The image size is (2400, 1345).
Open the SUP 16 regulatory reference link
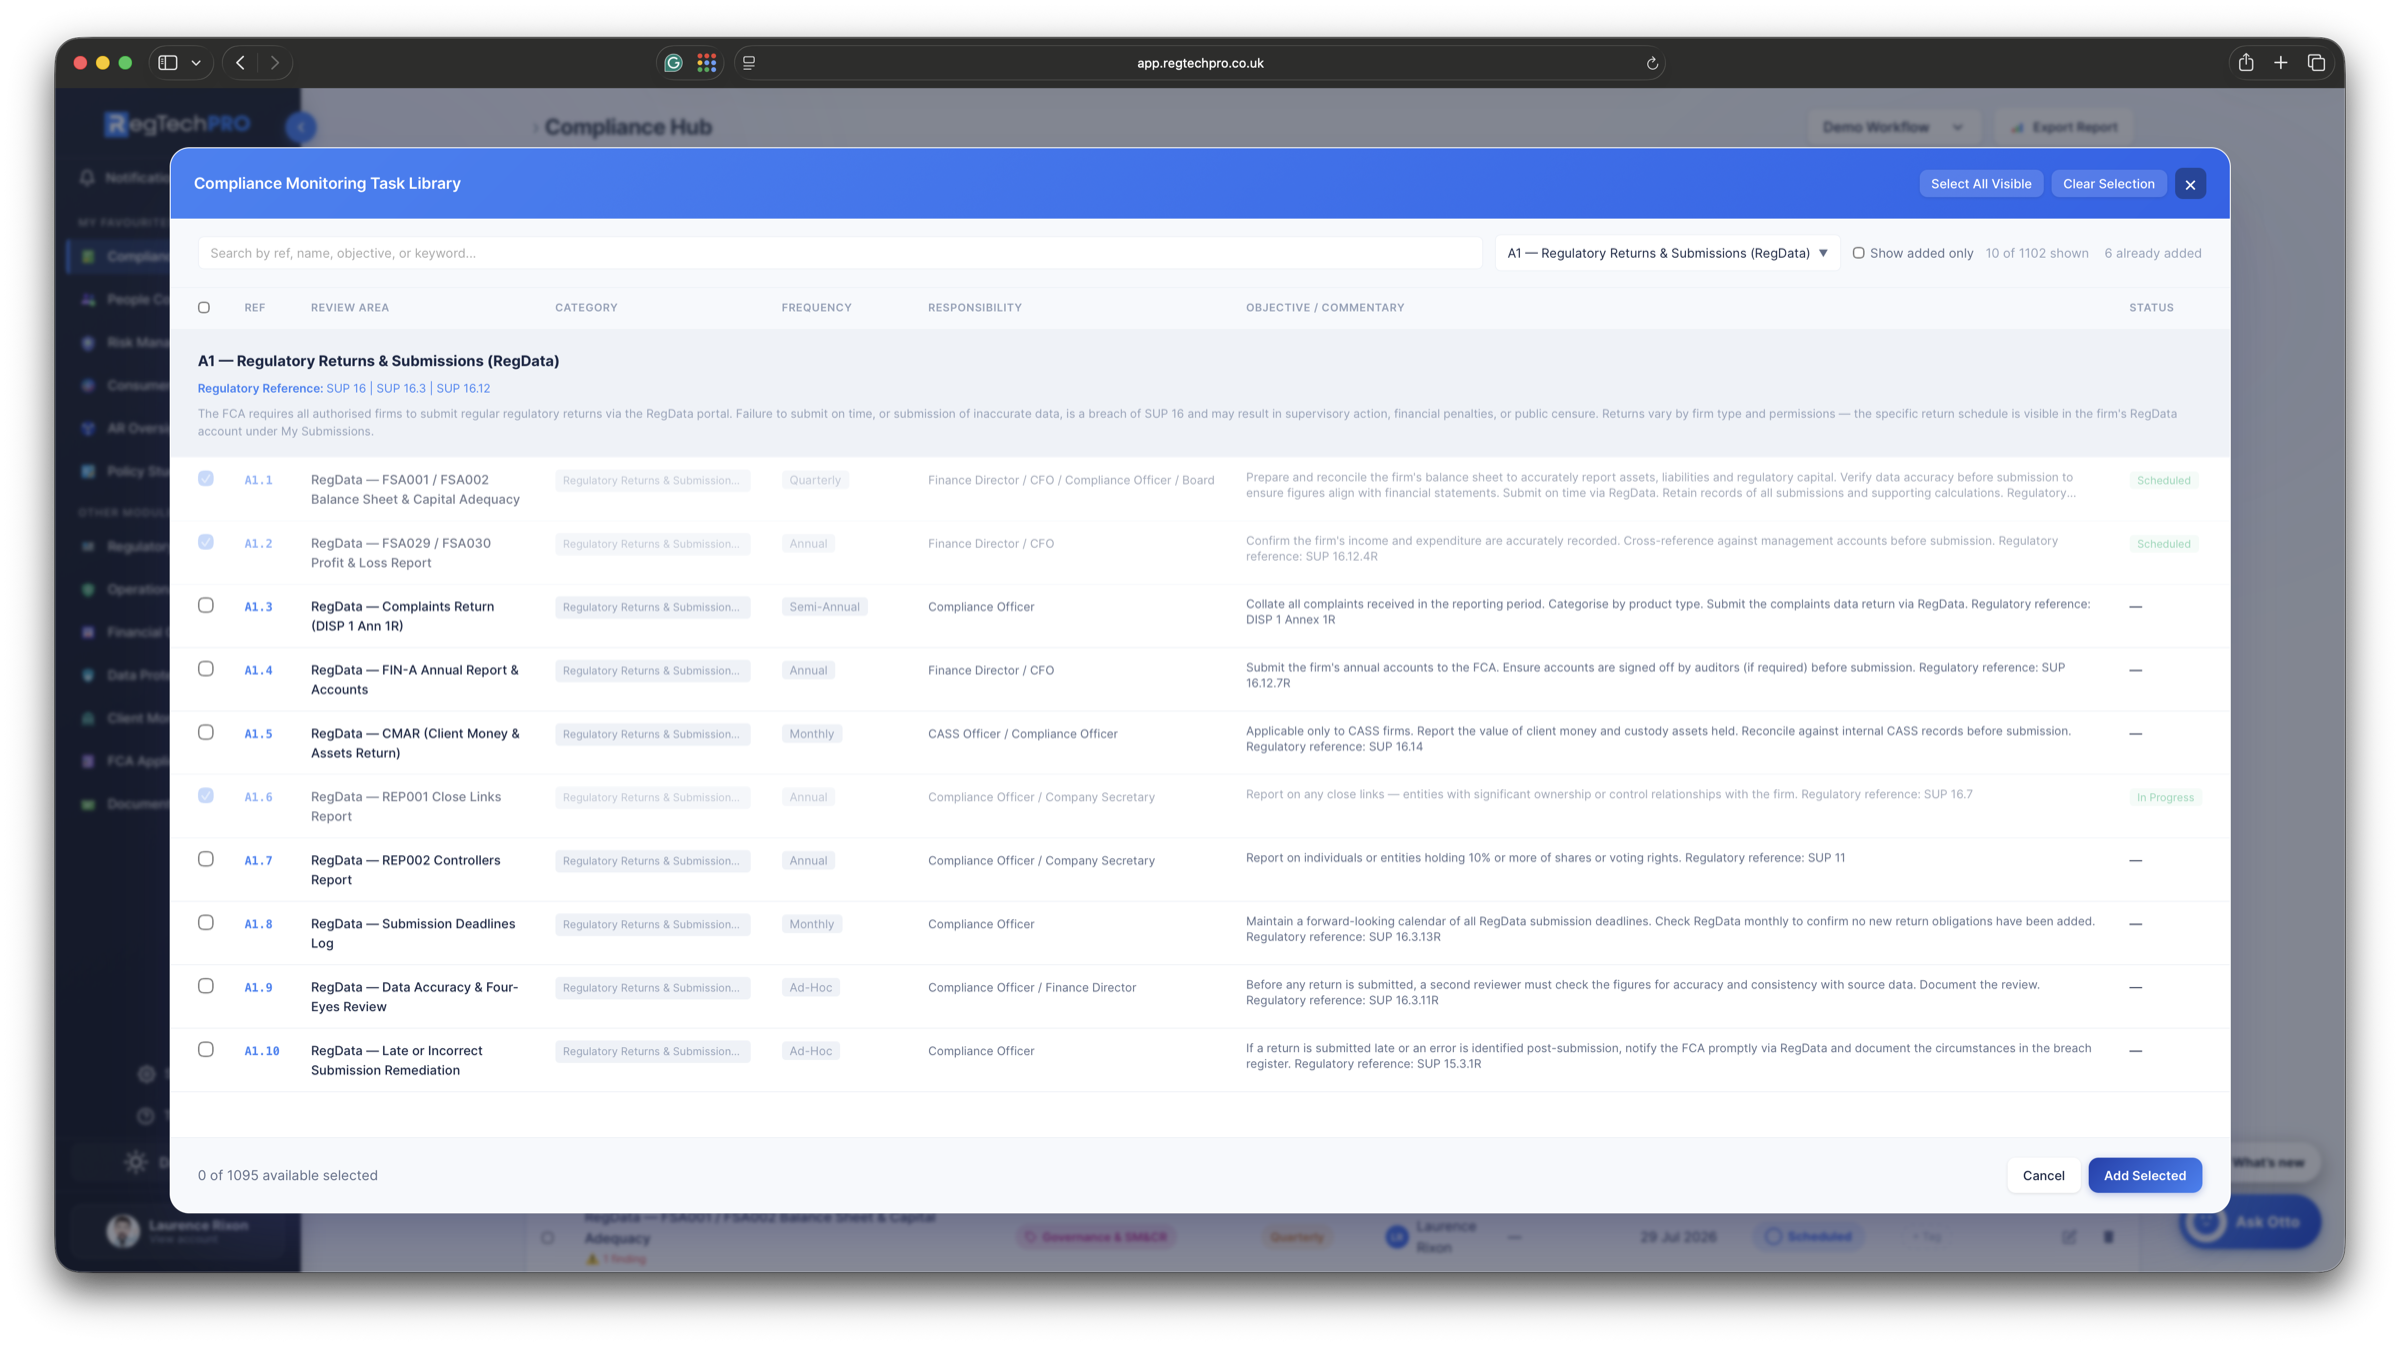pos(346,388)
